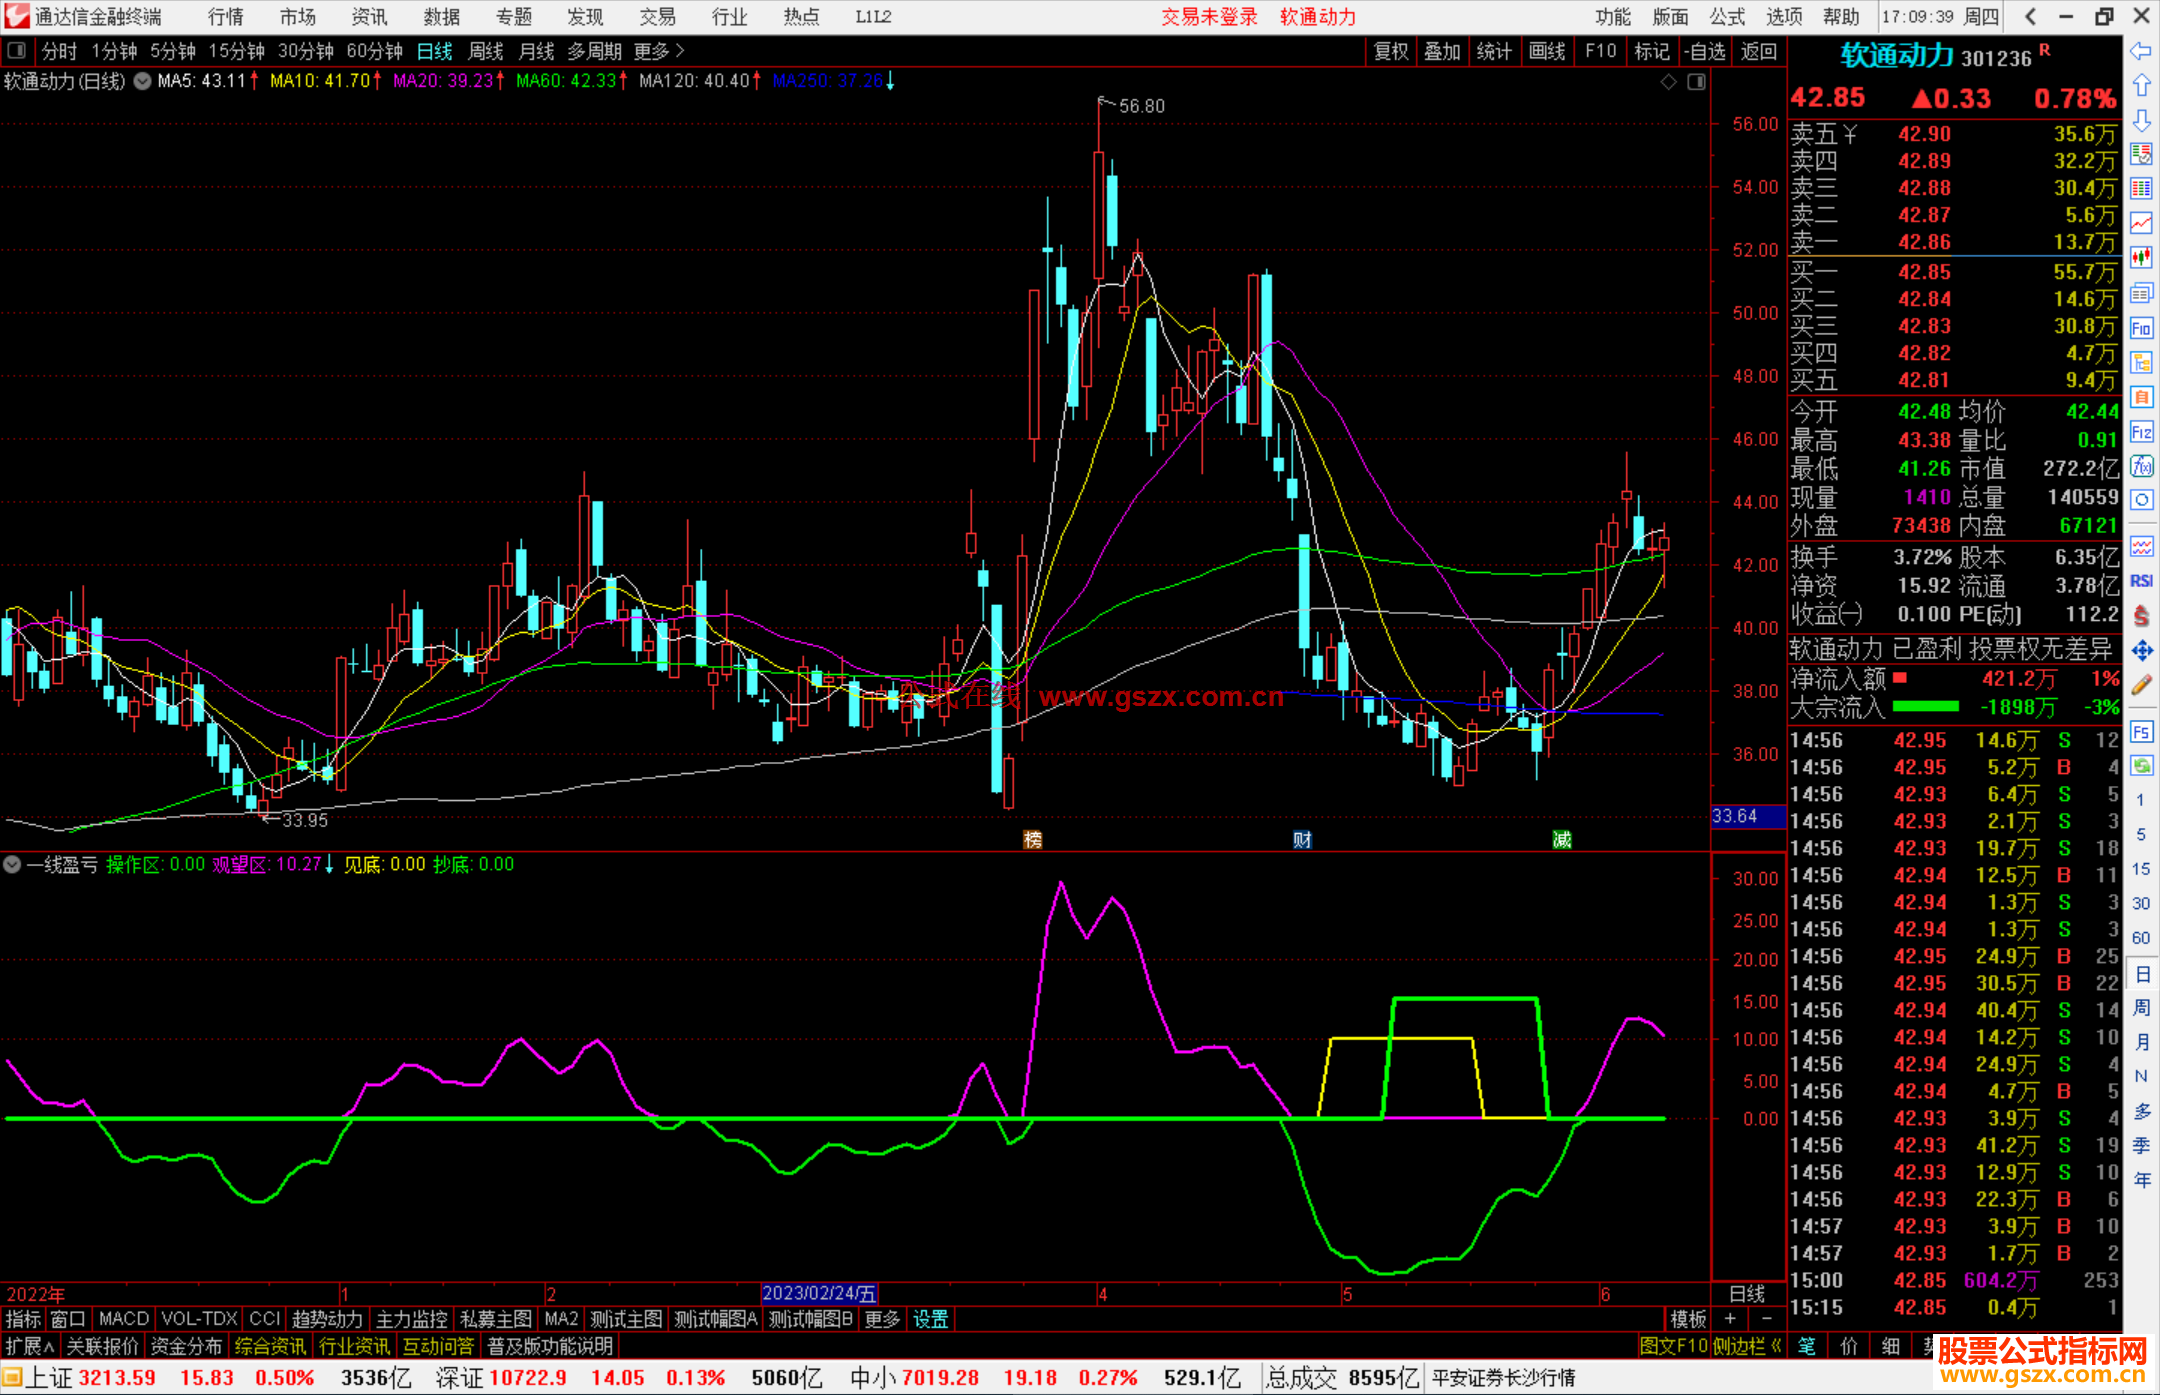
Task: Select the candlestick chart sidebar icon
Action: pyautogui.click(x=2141, y=258)
